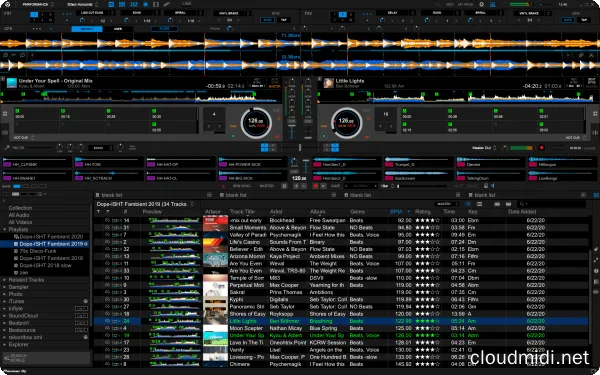Image resolution: width=600 pixels, height=375 pixels.
Task: Click deck 2 jog platter showing 126.00
Action: 346,123
